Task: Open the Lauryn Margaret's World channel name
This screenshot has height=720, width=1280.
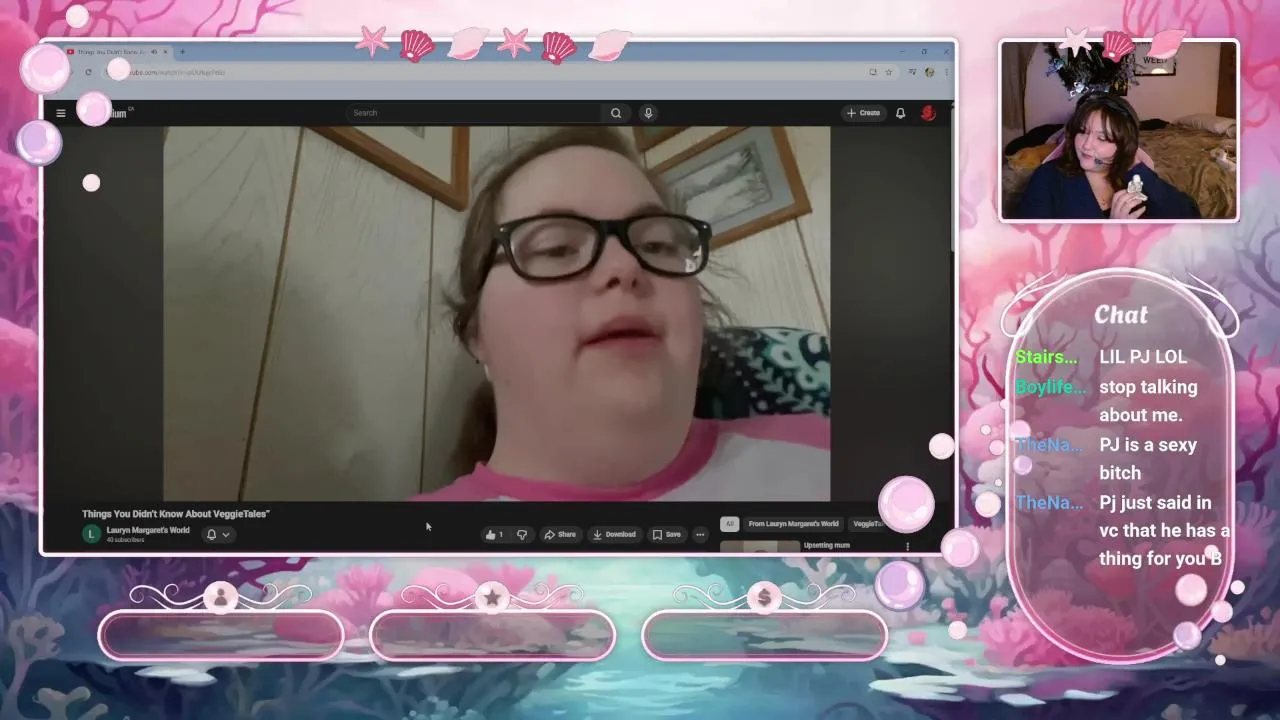Action: [x=148, y=530]
